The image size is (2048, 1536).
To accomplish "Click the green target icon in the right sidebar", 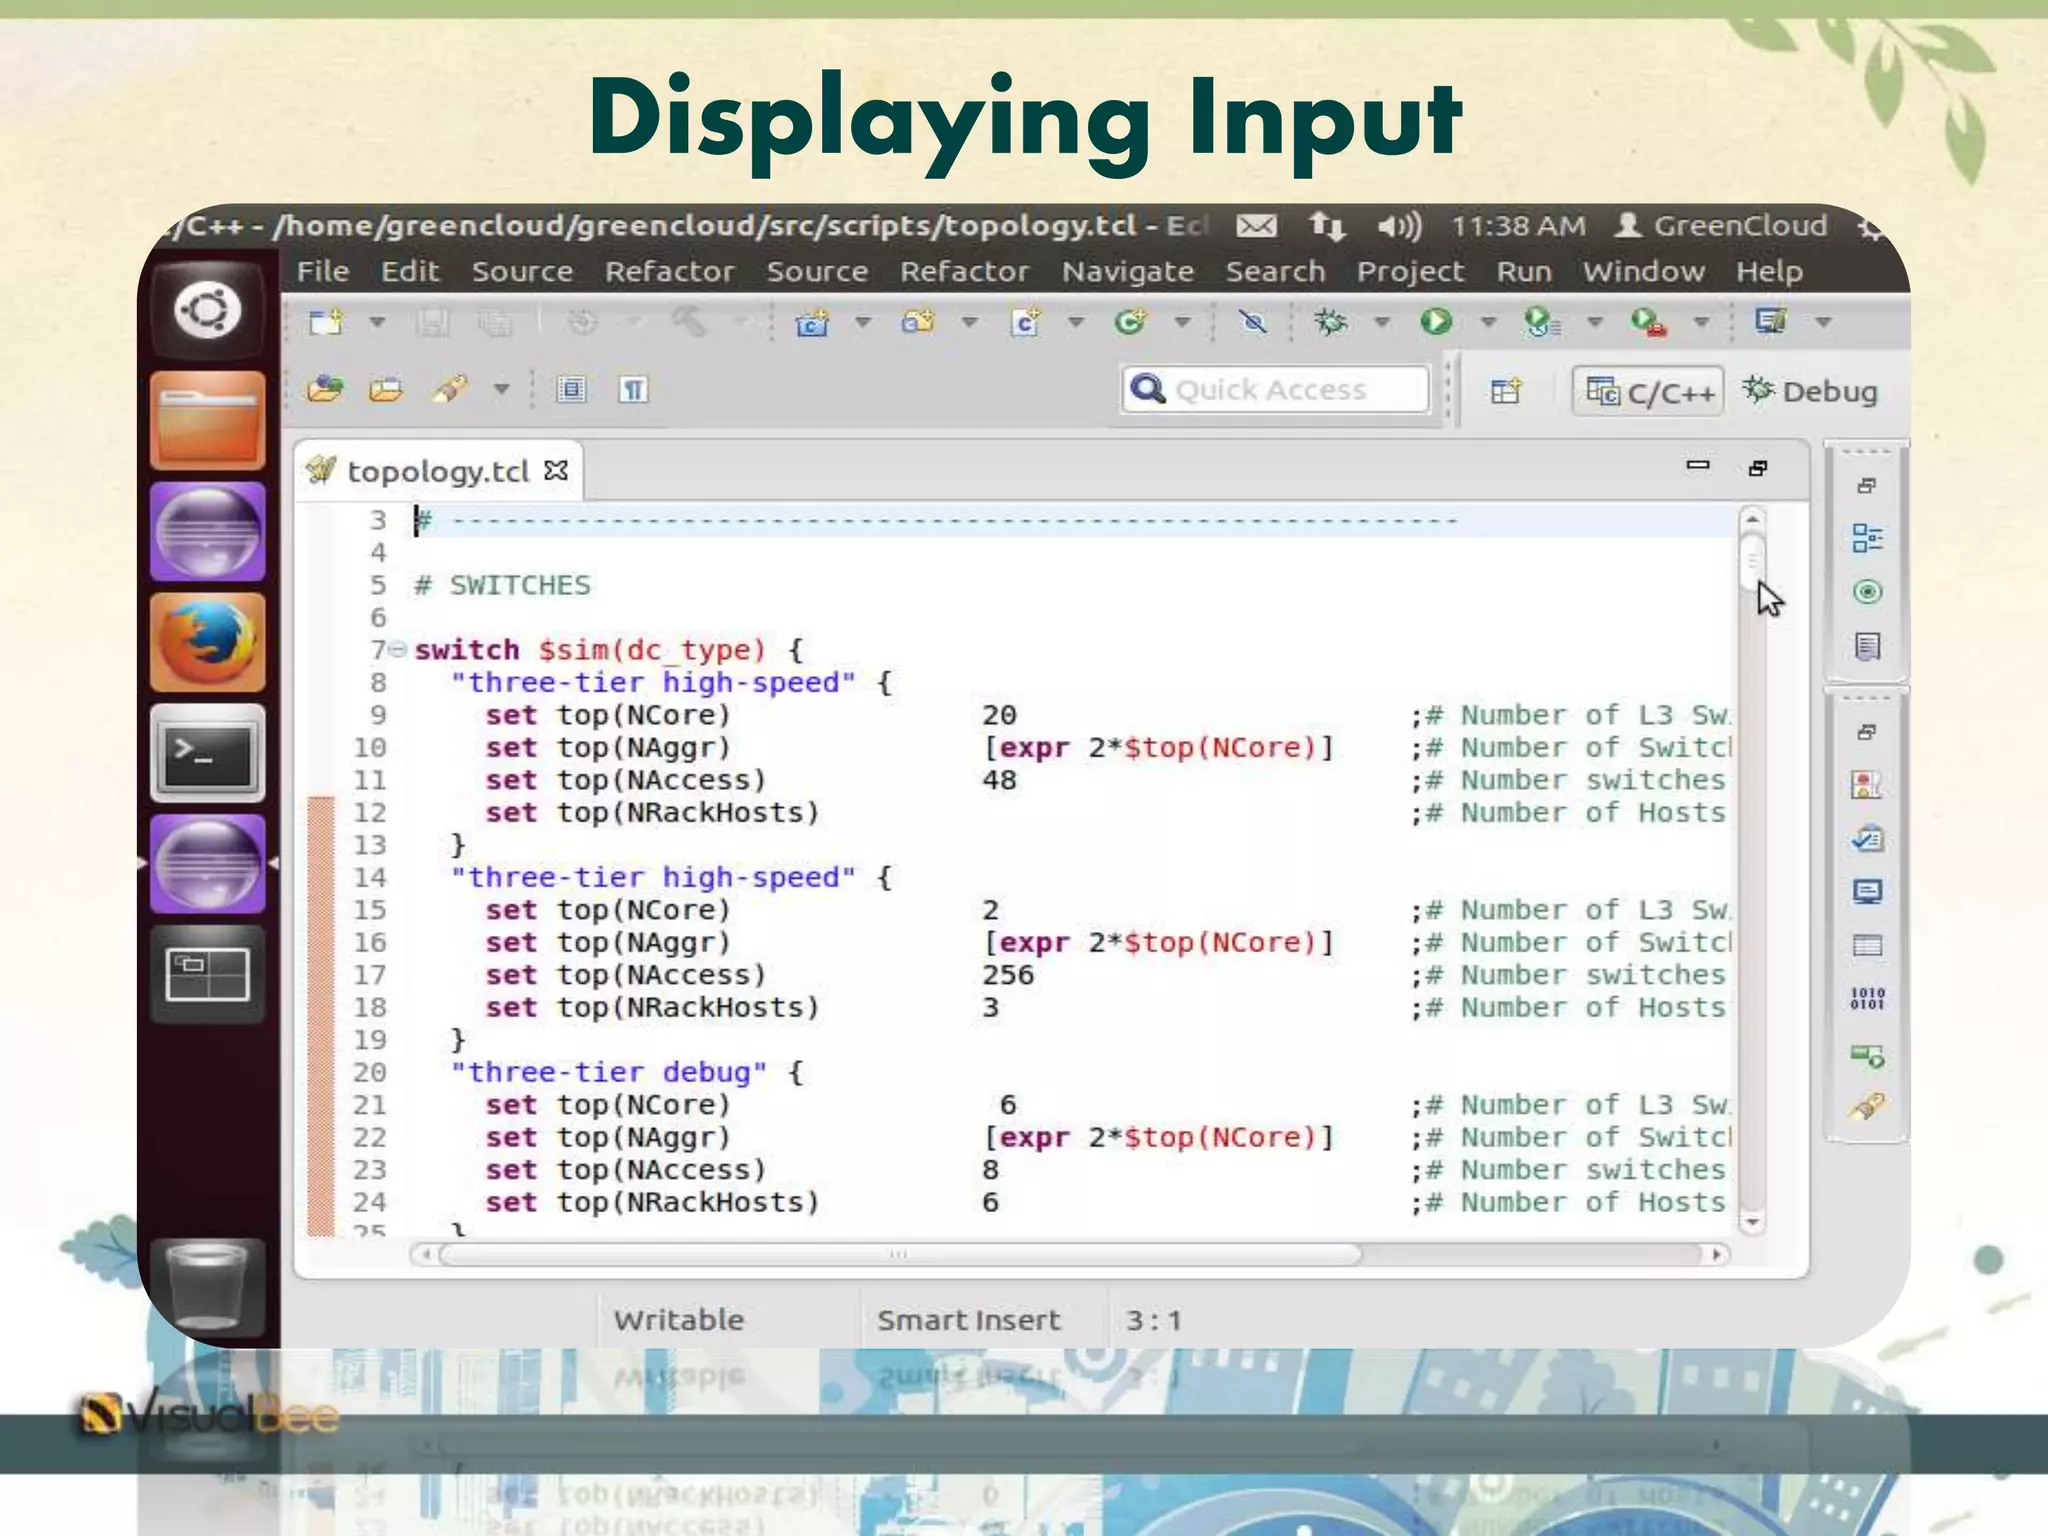I will [1867, 592].
